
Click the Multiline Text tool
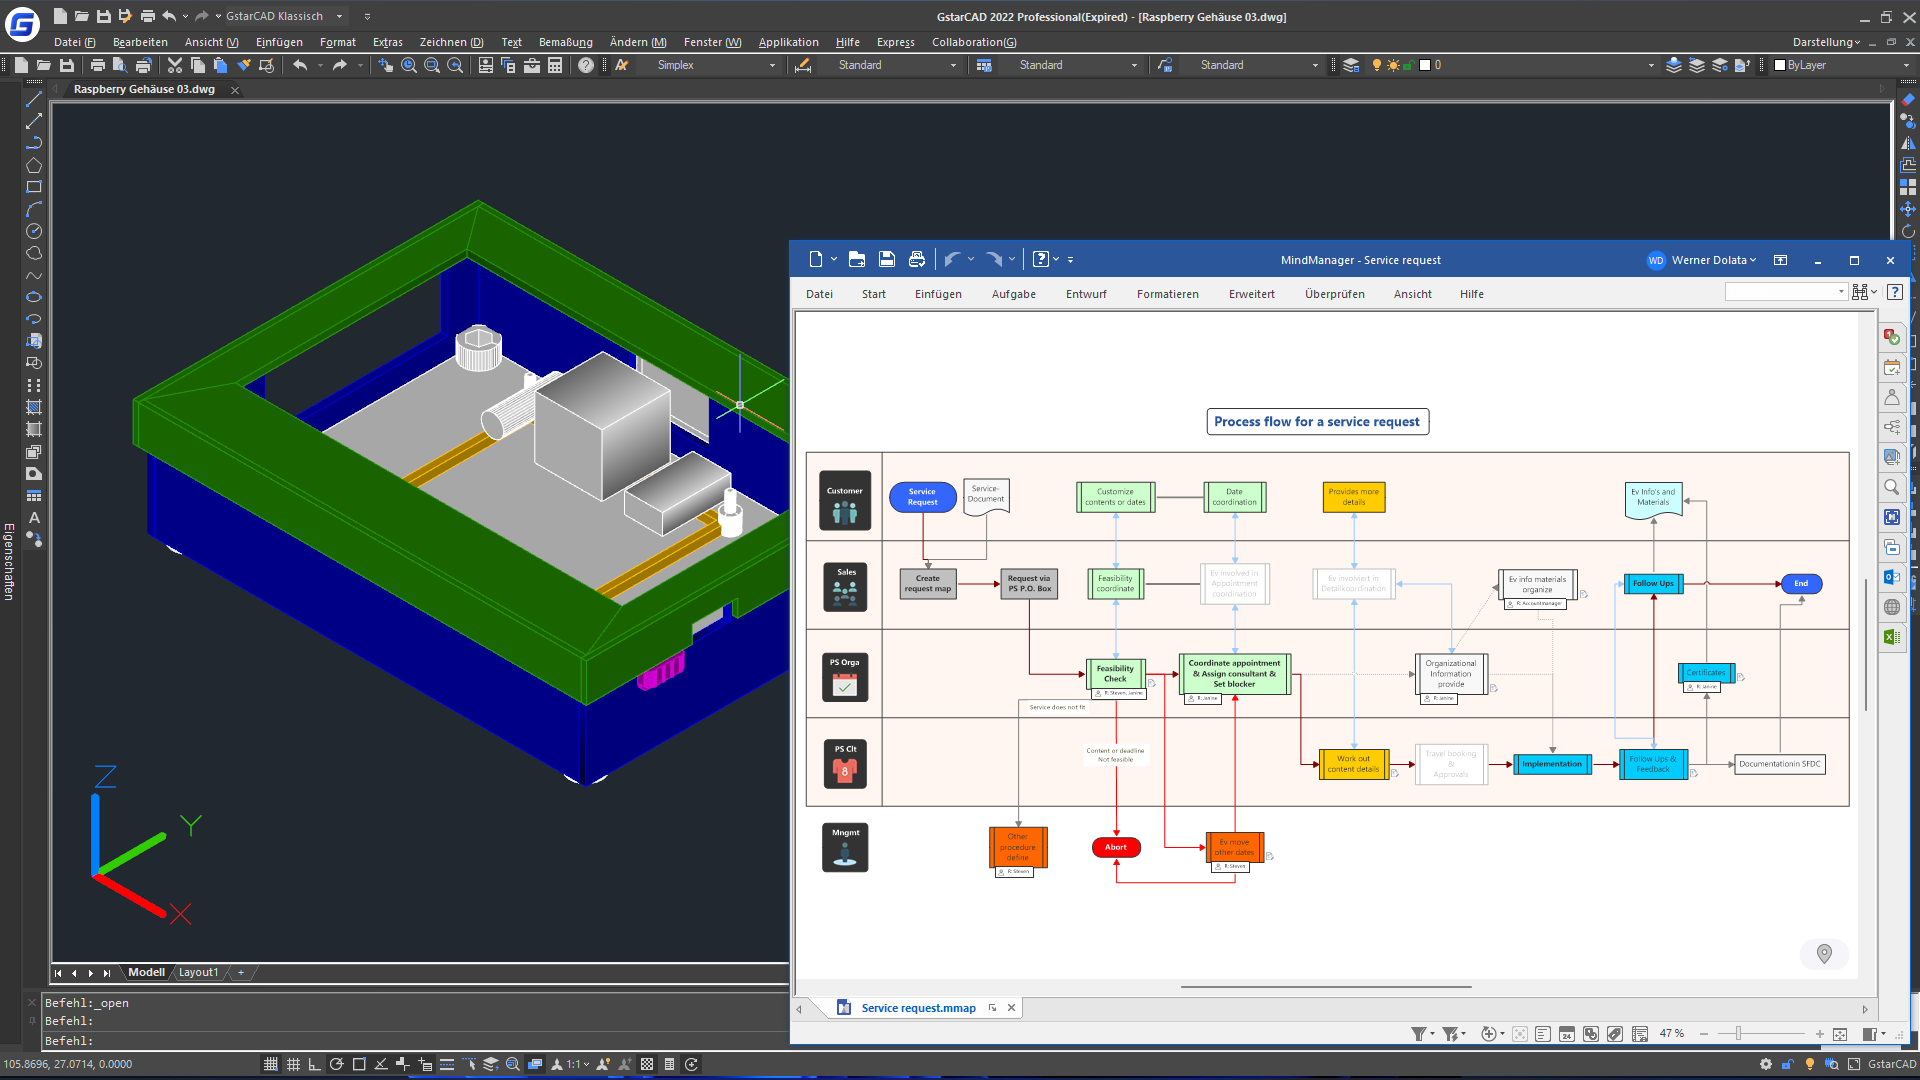click(33, 518)
